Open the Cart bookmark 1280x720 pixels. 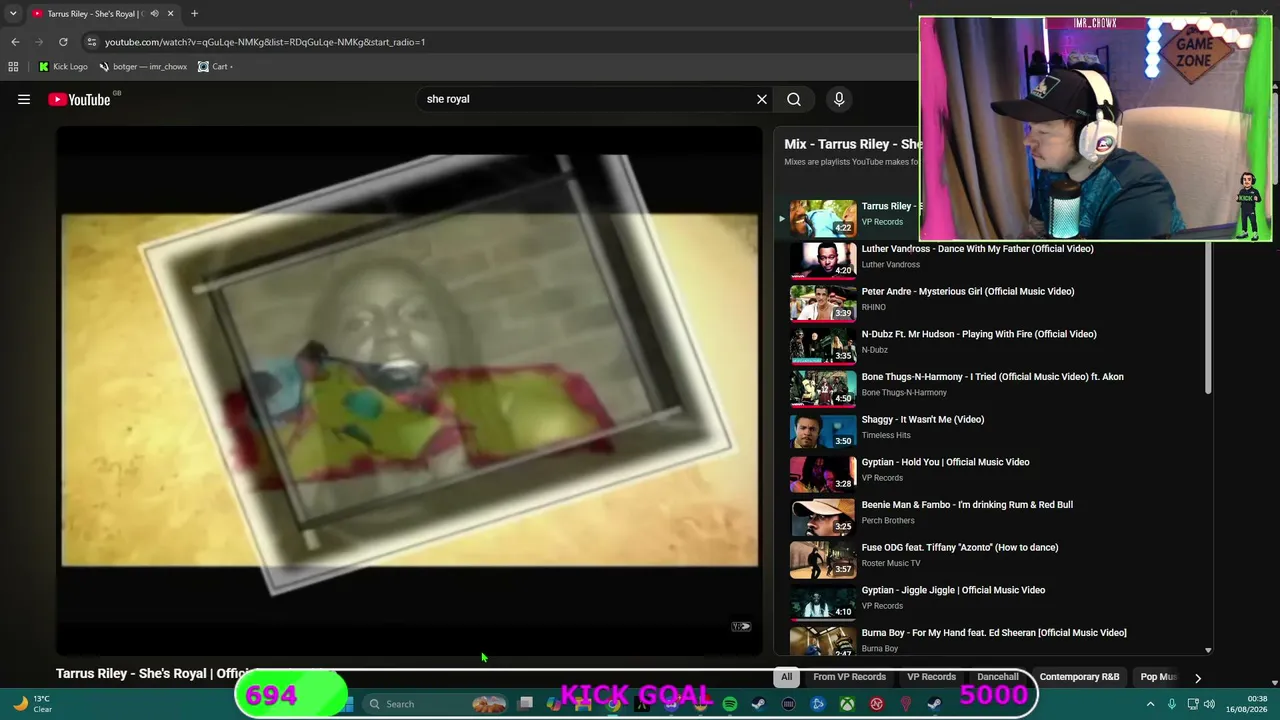(x=215, y=67)
